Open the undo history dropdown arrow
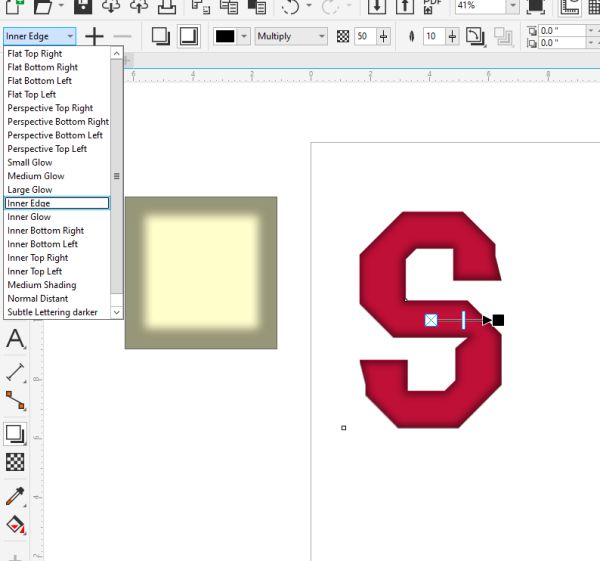This screenshot has height=561, width=600. coord(309,6)
